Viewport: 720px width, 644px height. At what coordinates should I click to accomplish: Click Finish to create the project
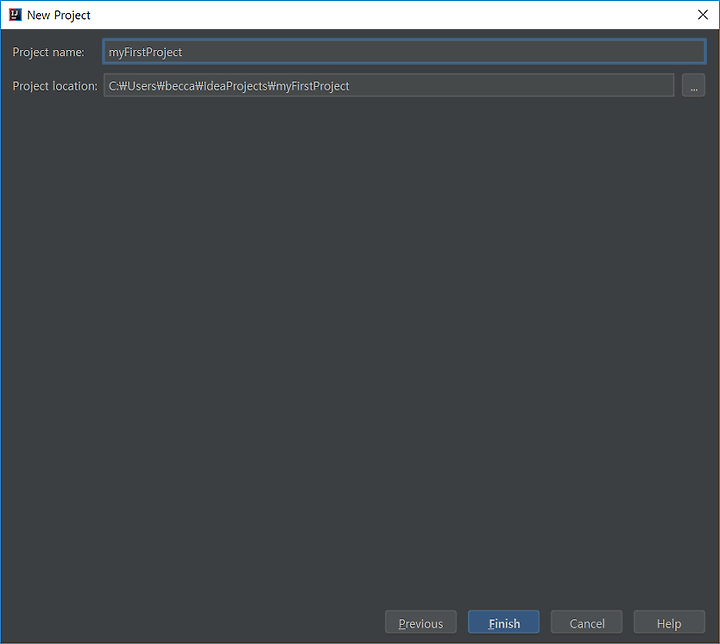click(504, 623)
